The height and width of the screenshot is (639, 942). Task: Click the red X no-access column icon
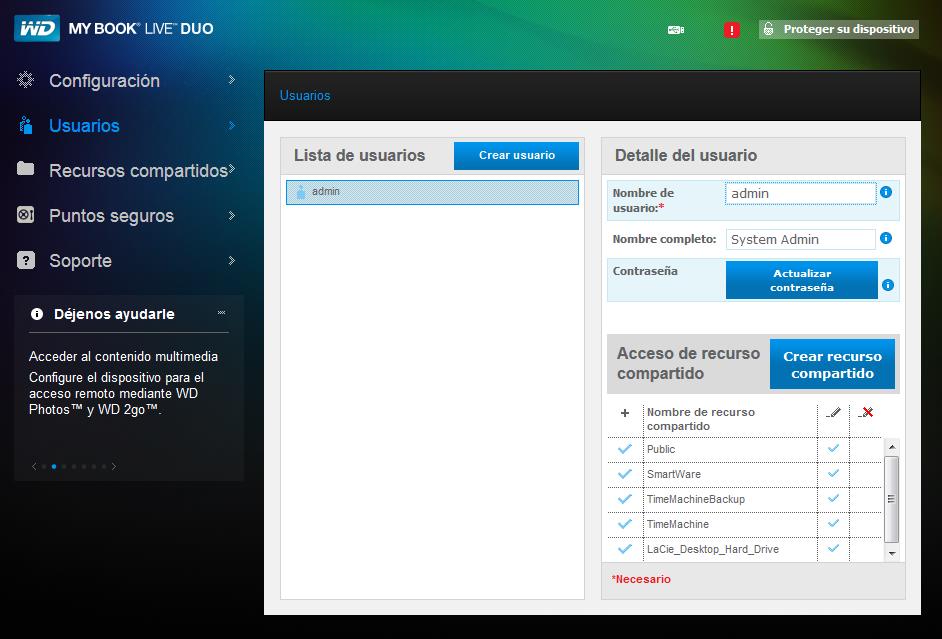[x=865, y=413]
